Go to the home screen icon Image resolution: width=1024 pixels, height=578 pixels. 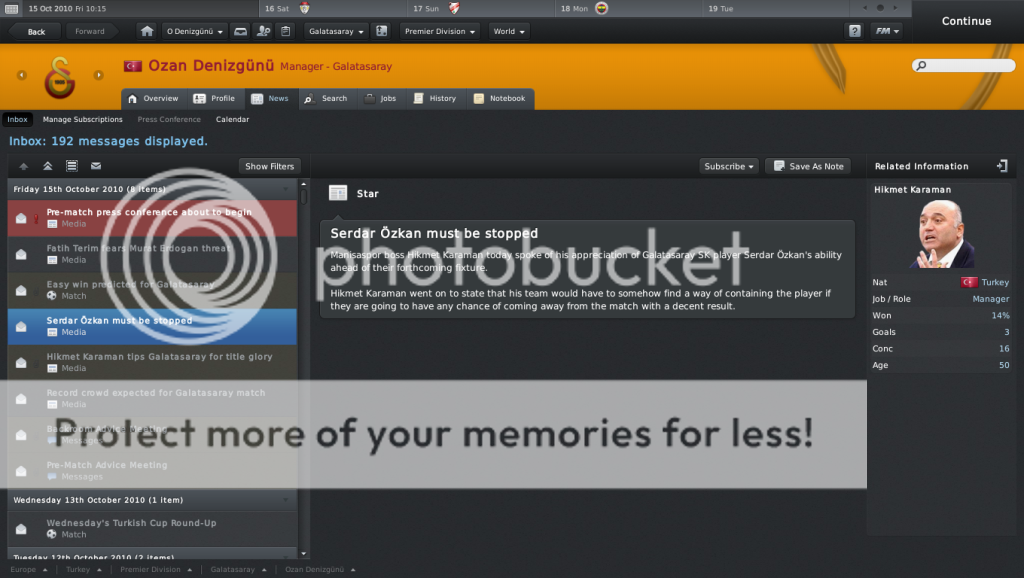coord(147,31)
